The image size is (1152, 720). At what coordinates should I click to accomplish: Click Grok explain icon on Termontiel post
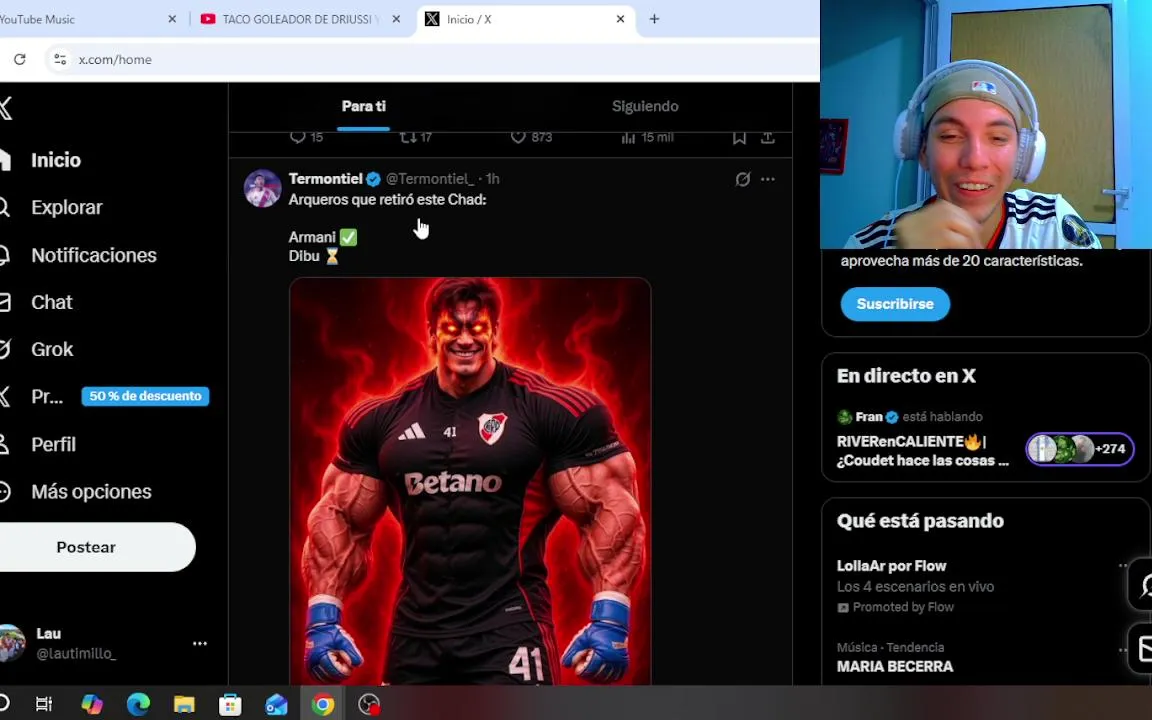pyautogui.click(x=743, y=179)
